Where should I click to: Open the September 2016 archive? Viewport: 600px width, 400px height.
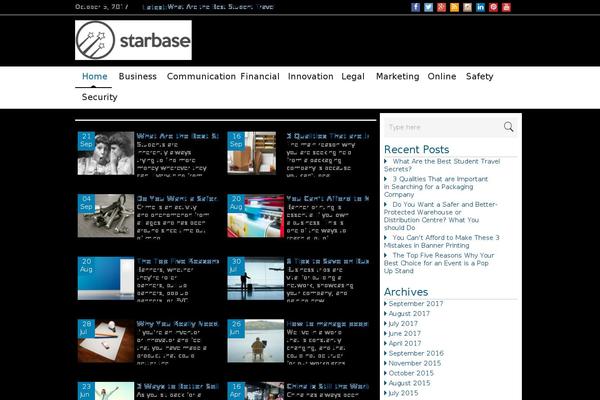coord(416,353)
